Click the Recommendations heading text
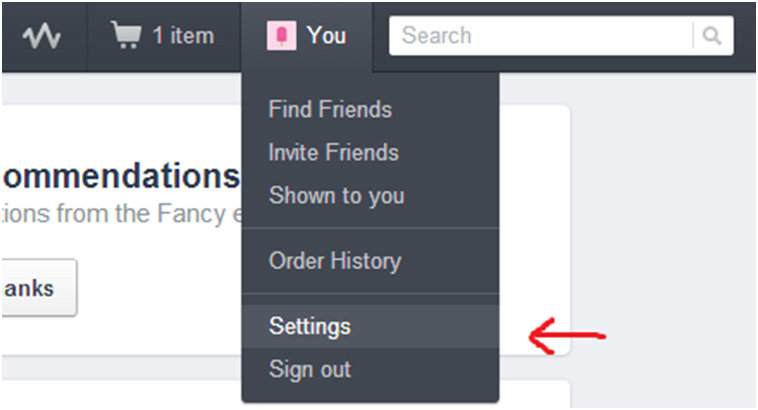This screenshot has width=758, height=410. (120, 177)
